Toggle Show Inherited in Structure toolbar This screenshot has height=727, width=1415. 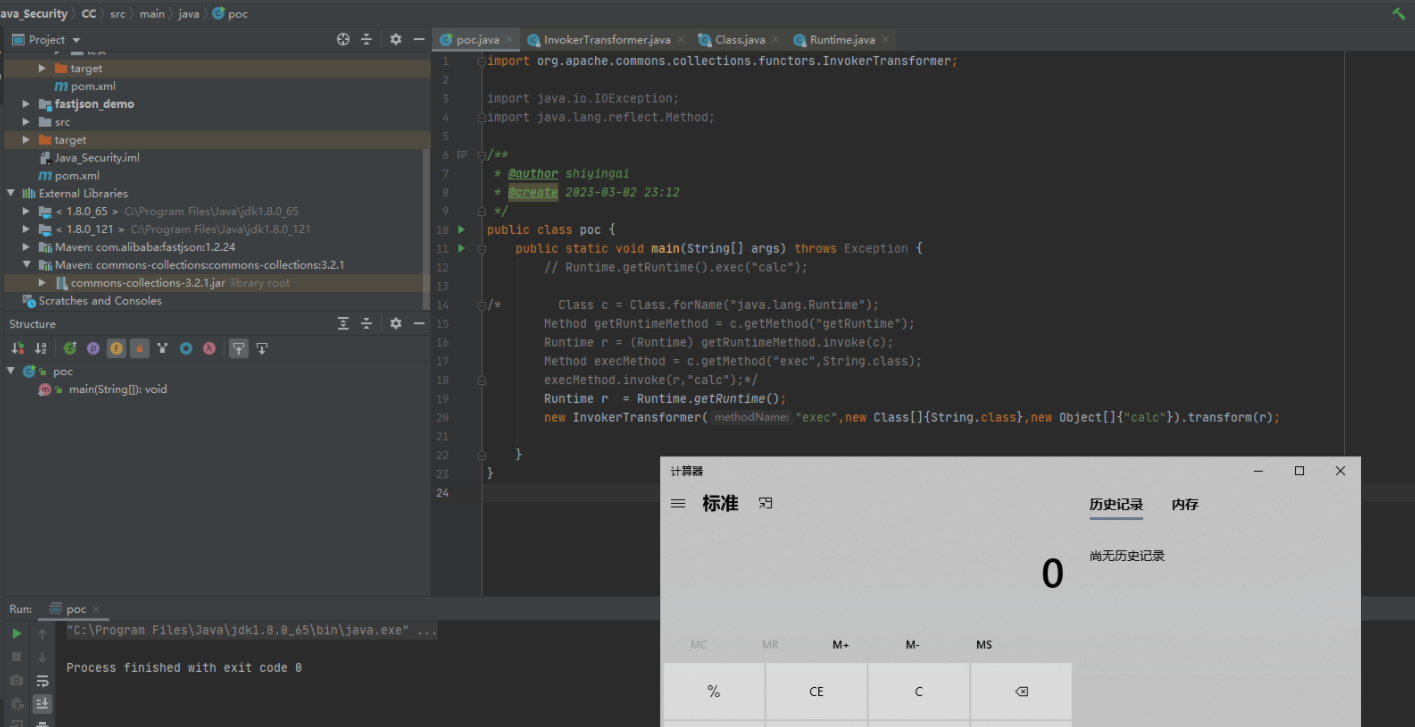coord(70,348)
